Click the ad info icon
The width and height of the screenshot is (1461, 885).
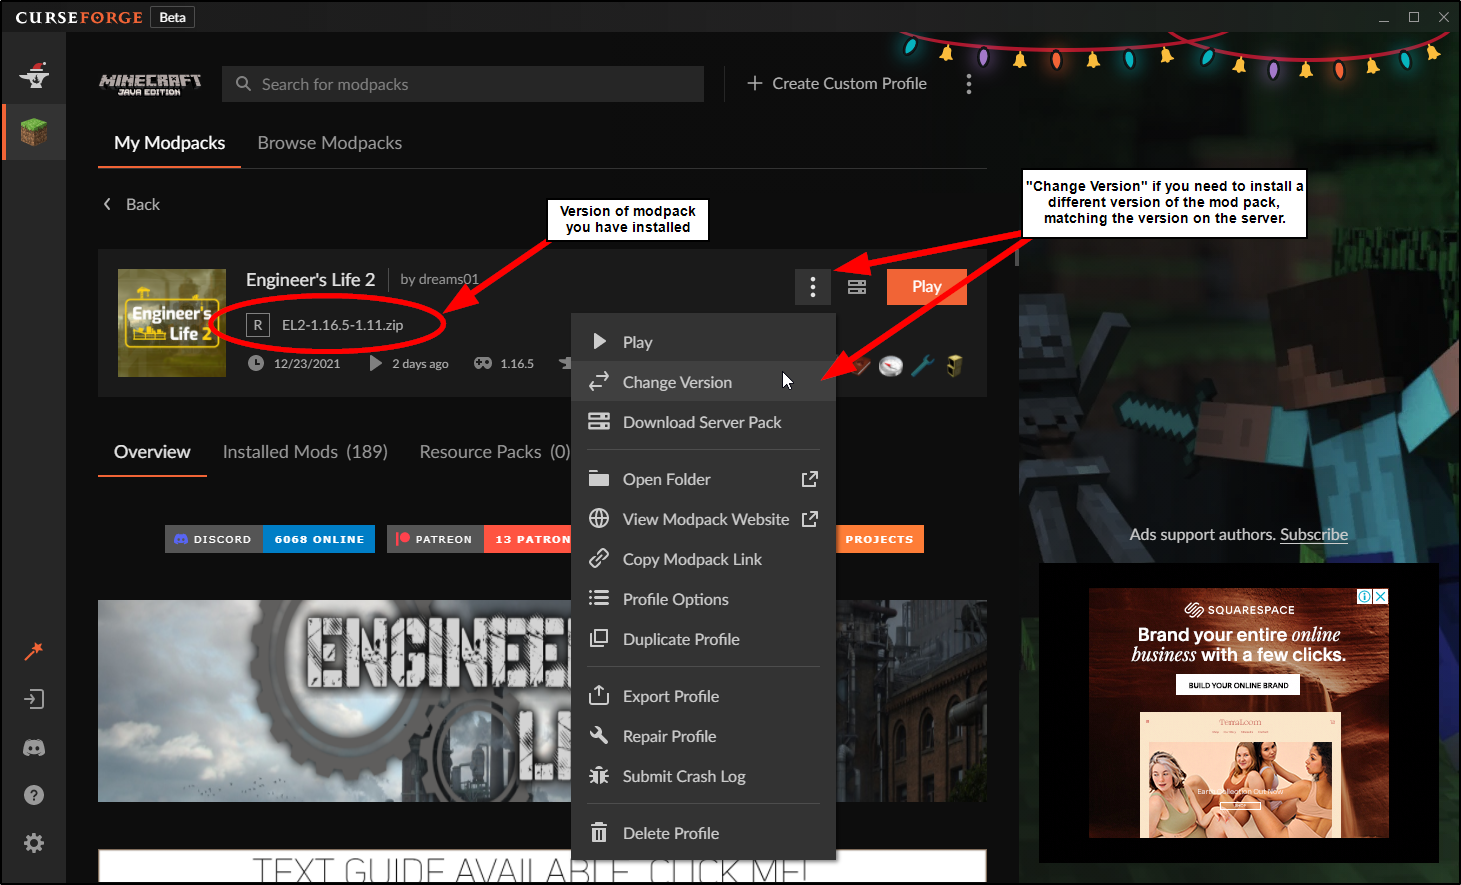tap(1364, 596)
